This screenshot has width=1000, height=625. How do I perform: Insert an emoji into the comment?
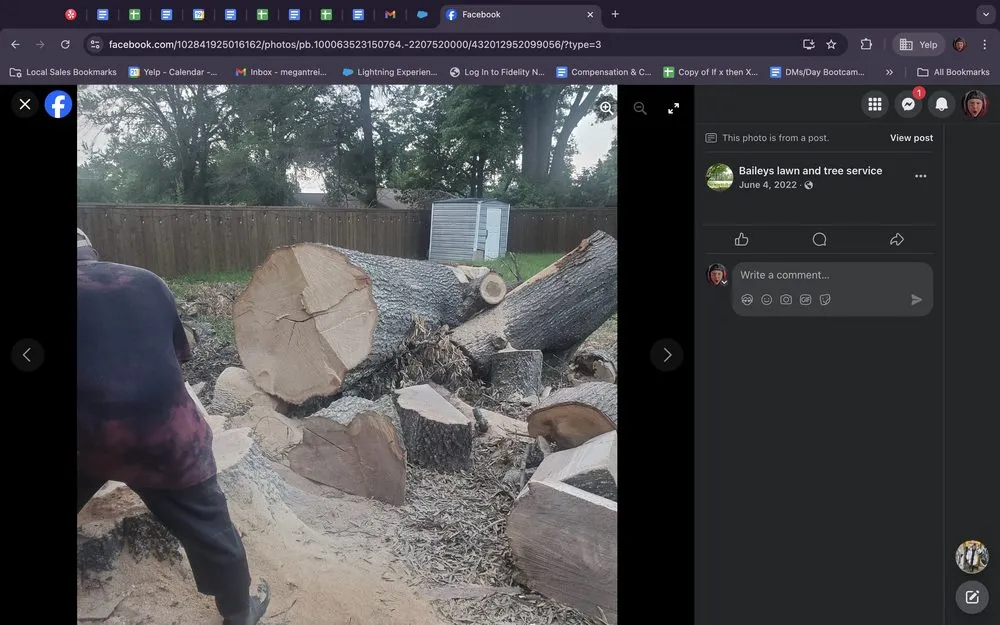coord(767,299)
